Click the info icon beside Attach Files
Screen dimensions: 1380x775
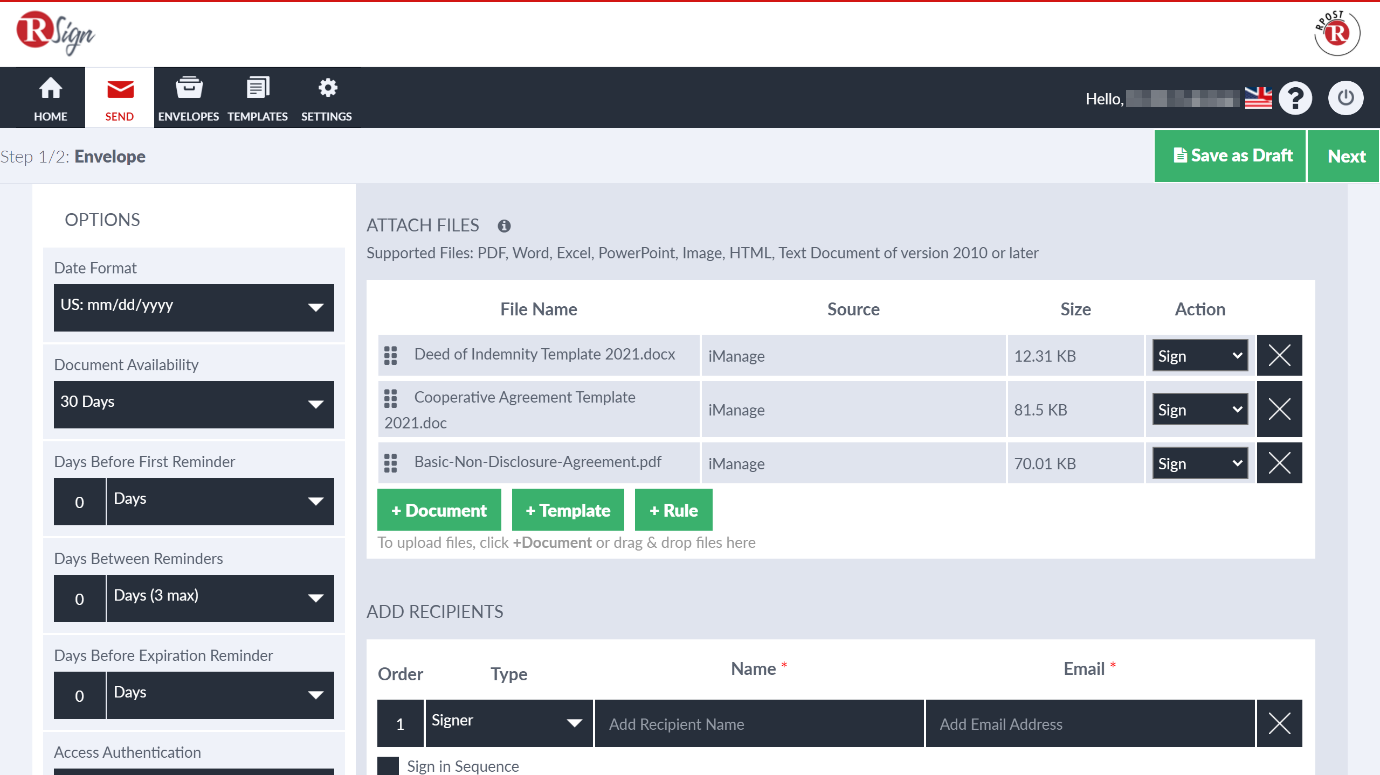(504, 226)
